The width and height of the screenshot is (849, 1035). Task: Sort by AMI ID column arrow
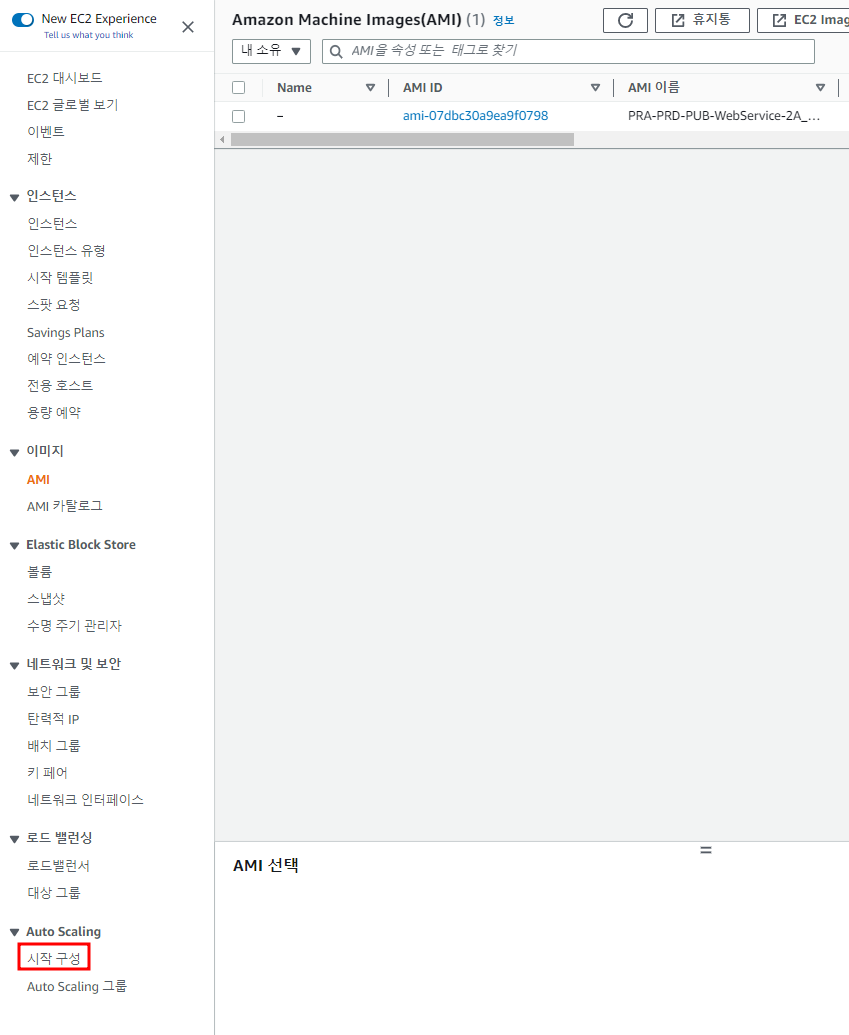[595, 88]
